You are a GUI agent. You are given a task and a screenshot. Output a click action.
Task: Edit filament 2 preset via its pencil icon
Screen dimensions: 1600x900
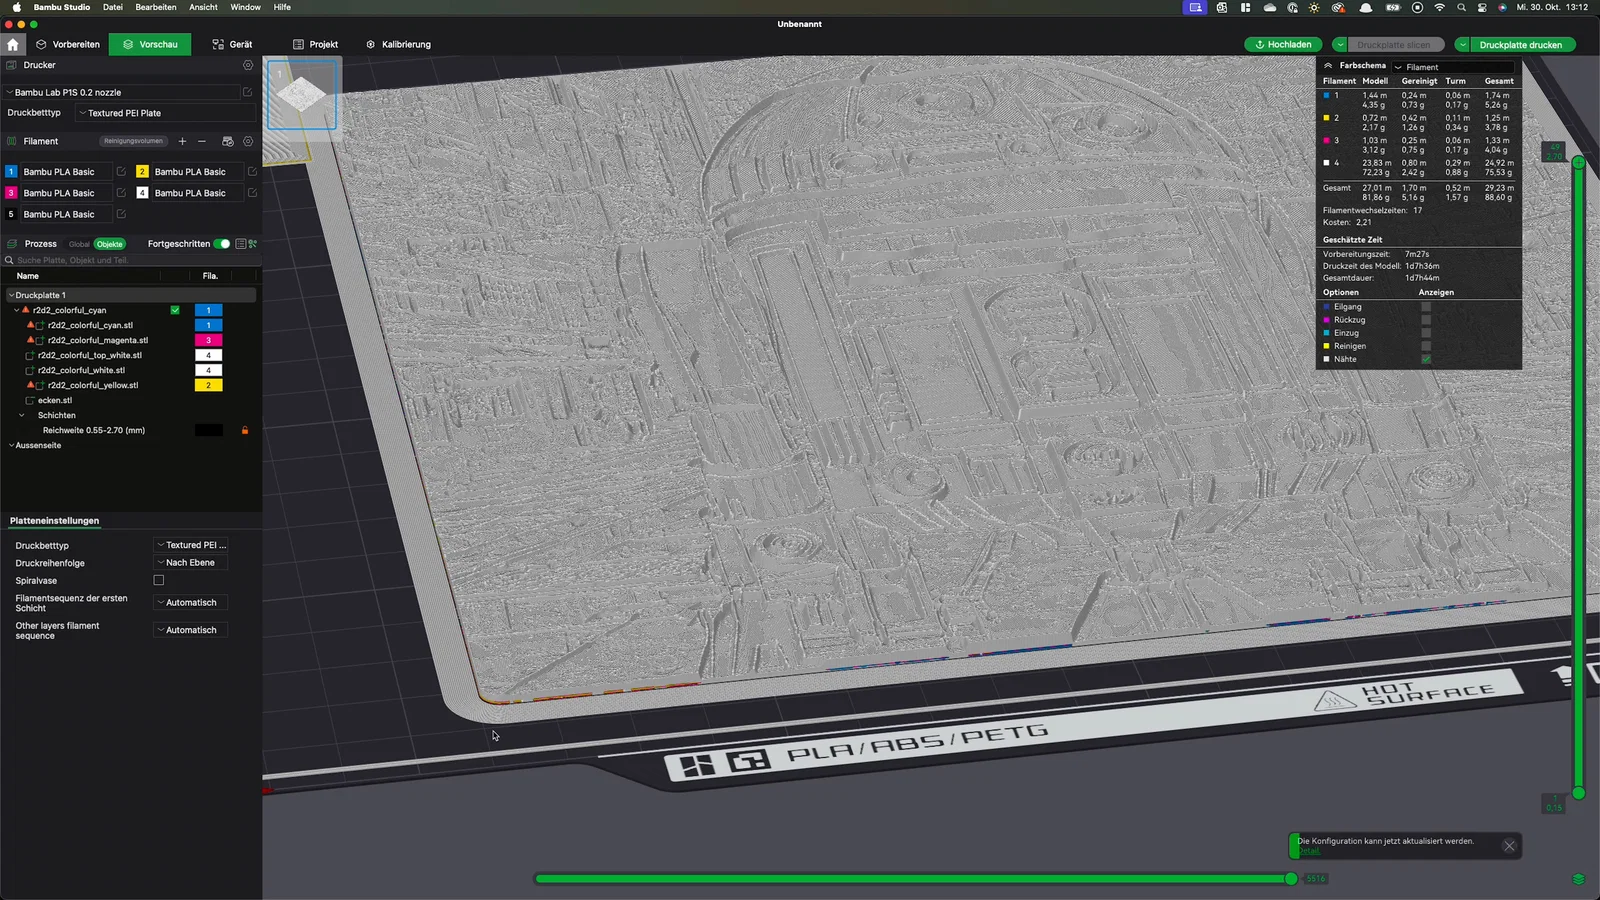click(x=252, y=172)
